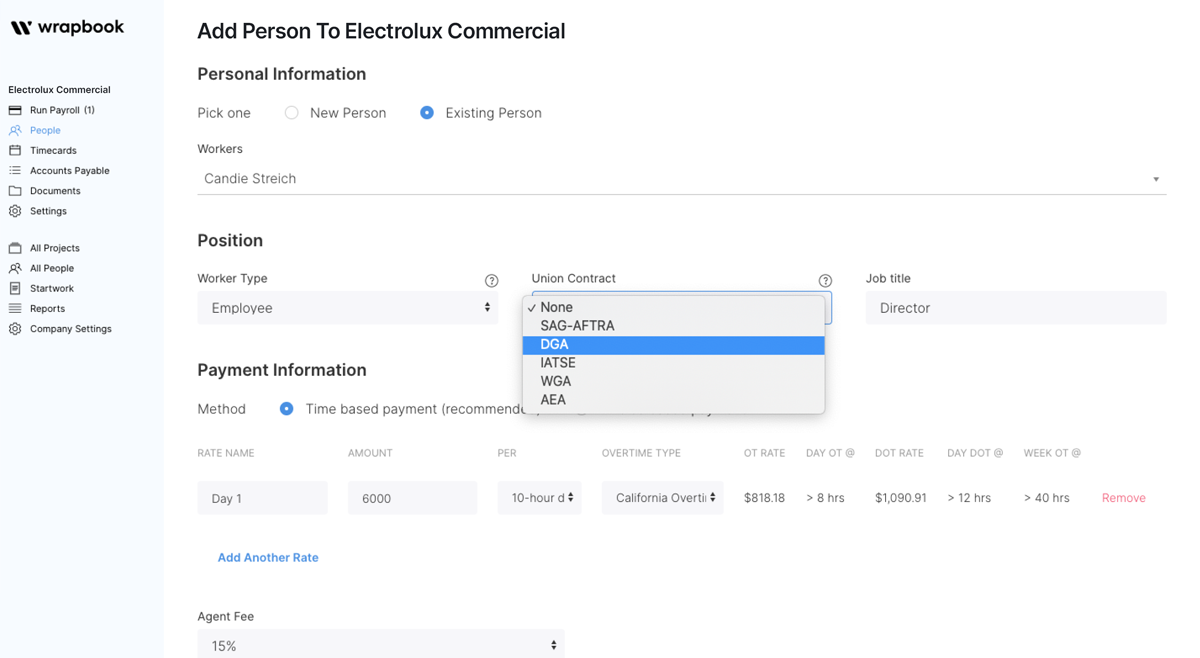Click the Union Contract help icon
The width and height of the screenshot is (1200, 658).
825,281
